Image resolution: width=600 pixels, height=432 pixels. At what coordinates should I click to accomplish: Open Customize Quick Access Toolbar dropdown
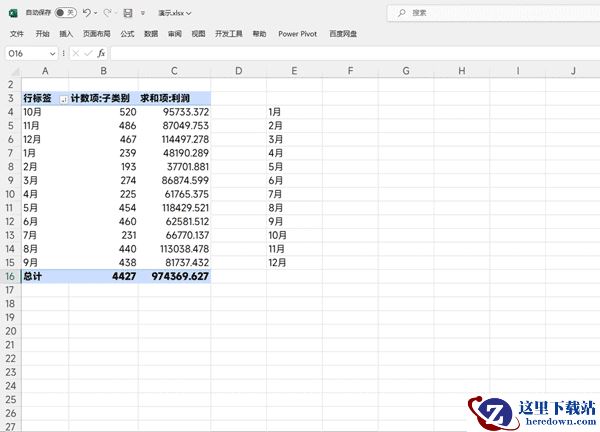point(142,13)
